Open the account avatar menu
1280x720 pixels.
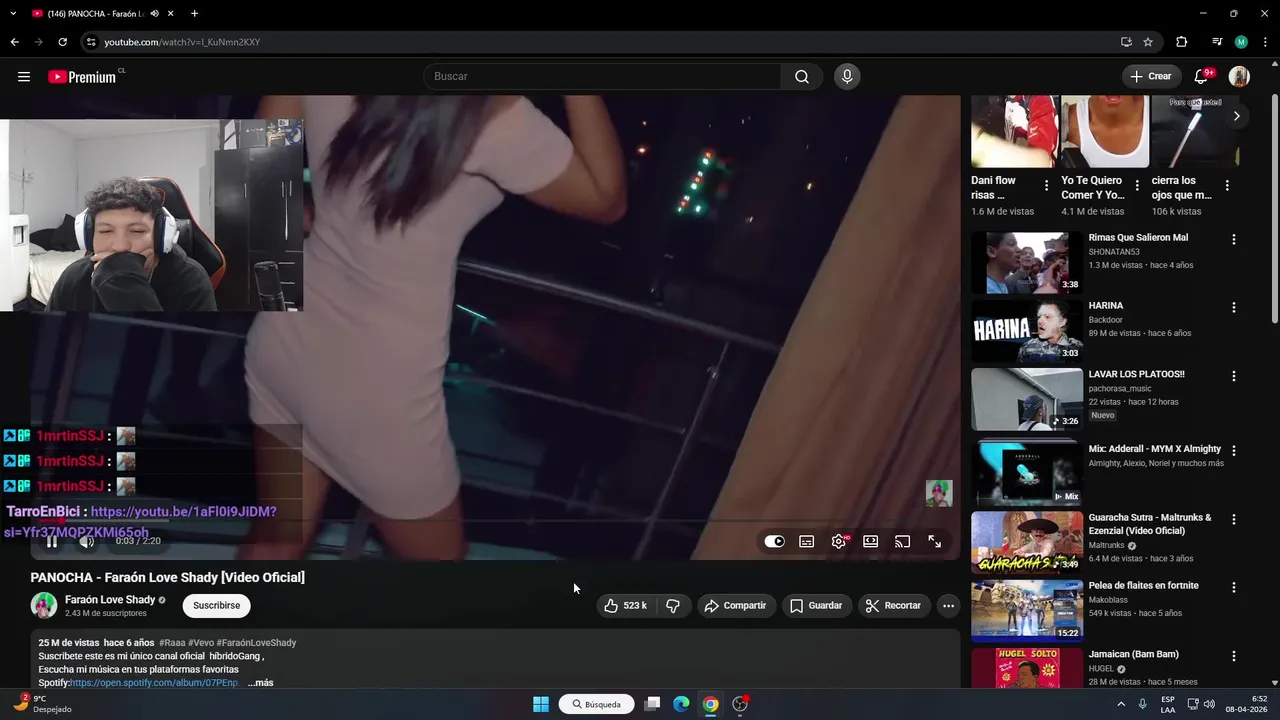pos(1239,77)
